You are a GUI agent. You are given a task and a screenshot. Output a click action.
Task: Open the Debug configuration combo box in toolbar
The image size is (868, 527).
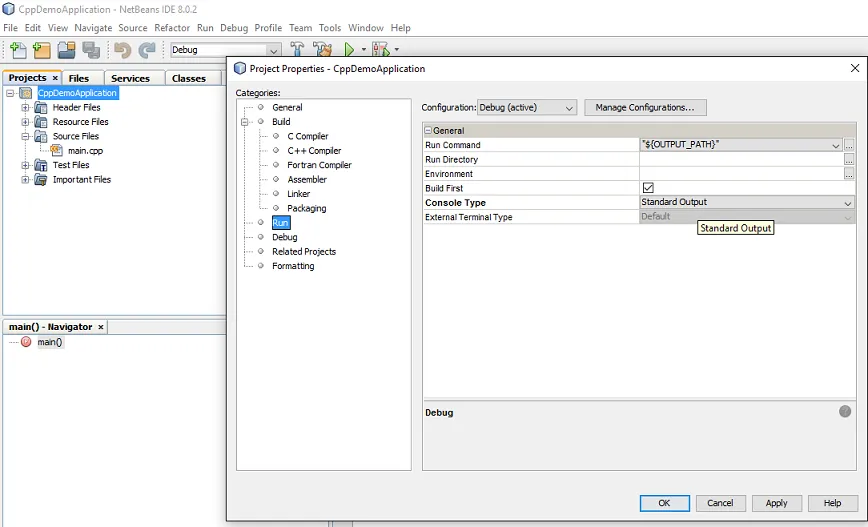coord(225,50)
